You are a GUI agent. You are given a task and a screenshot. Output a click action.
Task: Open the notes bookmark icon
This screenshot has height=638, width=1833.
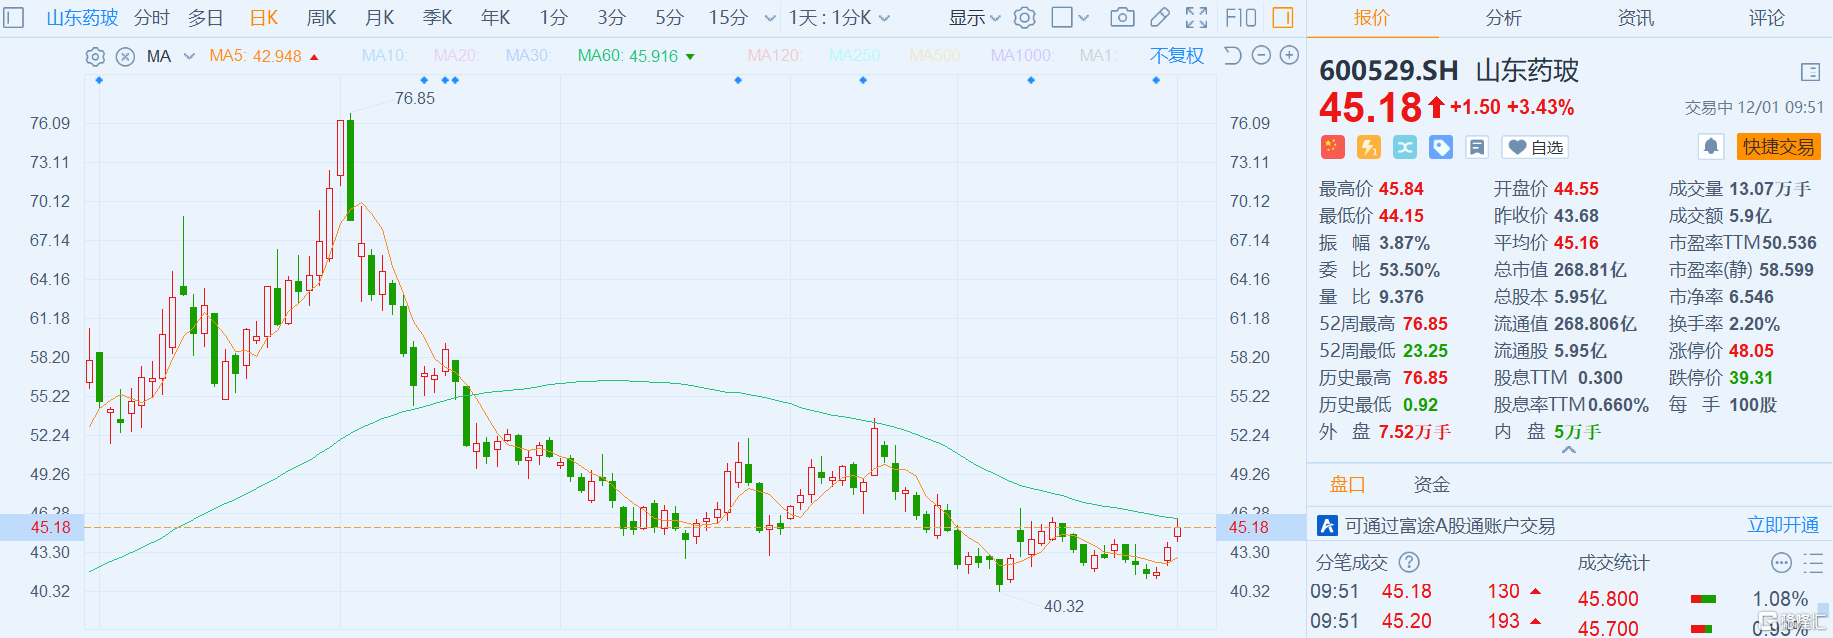[x=1477, y=147]
